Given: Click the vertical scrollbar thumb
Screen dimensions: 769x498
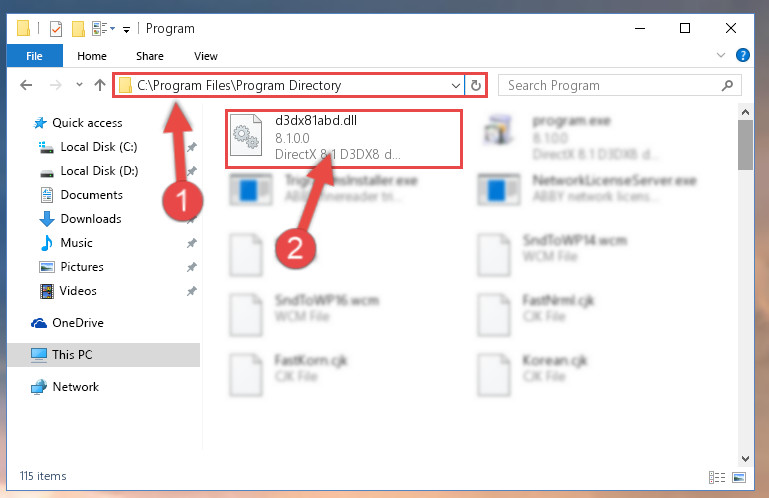Looking at the screenshot, I should point(745,145).
